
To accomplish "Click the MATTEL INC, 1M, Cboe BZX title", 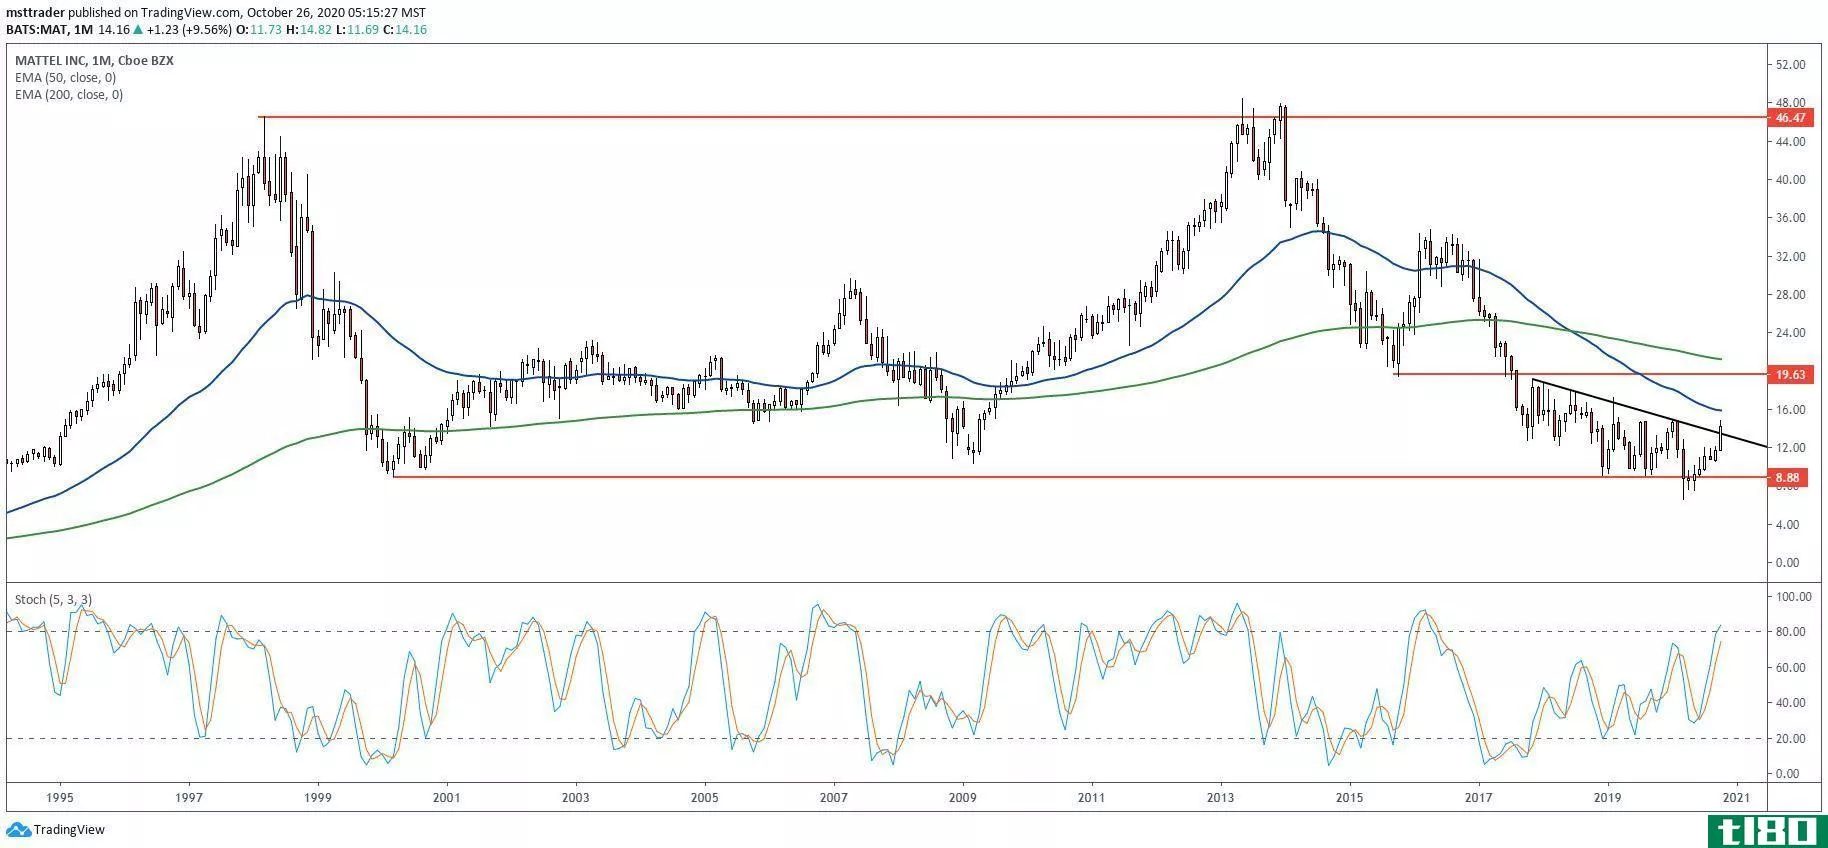I will click(x=94, y=61).
